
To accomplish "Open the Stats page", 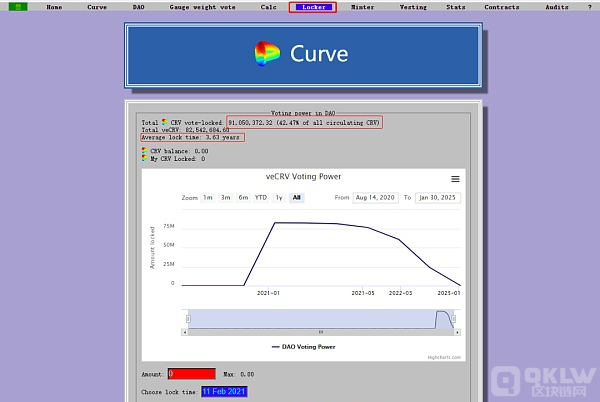I will [x=455, y=7].
